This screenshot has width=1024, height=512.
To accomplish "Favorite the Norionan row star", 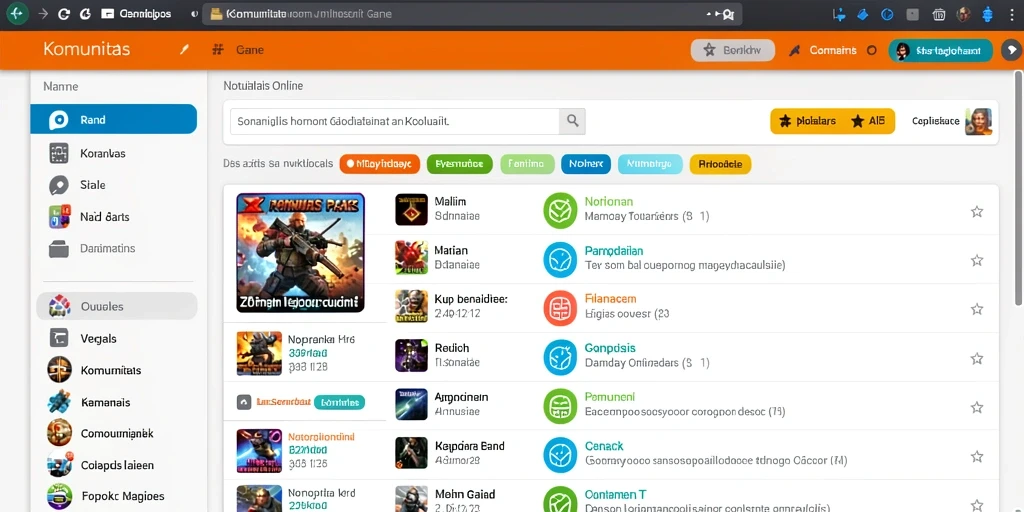I will click(x=977, y=211).
